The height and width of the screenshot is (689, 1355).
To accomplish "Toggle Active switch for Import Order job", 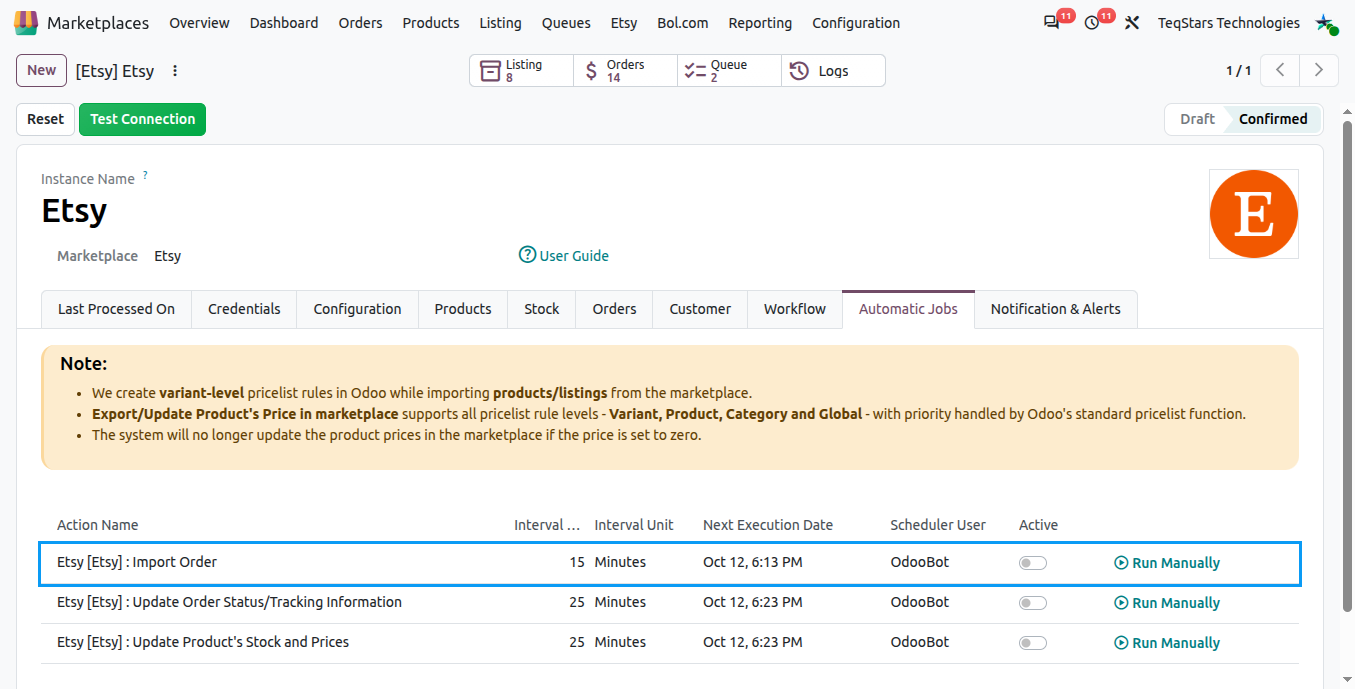I will tap(1033, 563).
